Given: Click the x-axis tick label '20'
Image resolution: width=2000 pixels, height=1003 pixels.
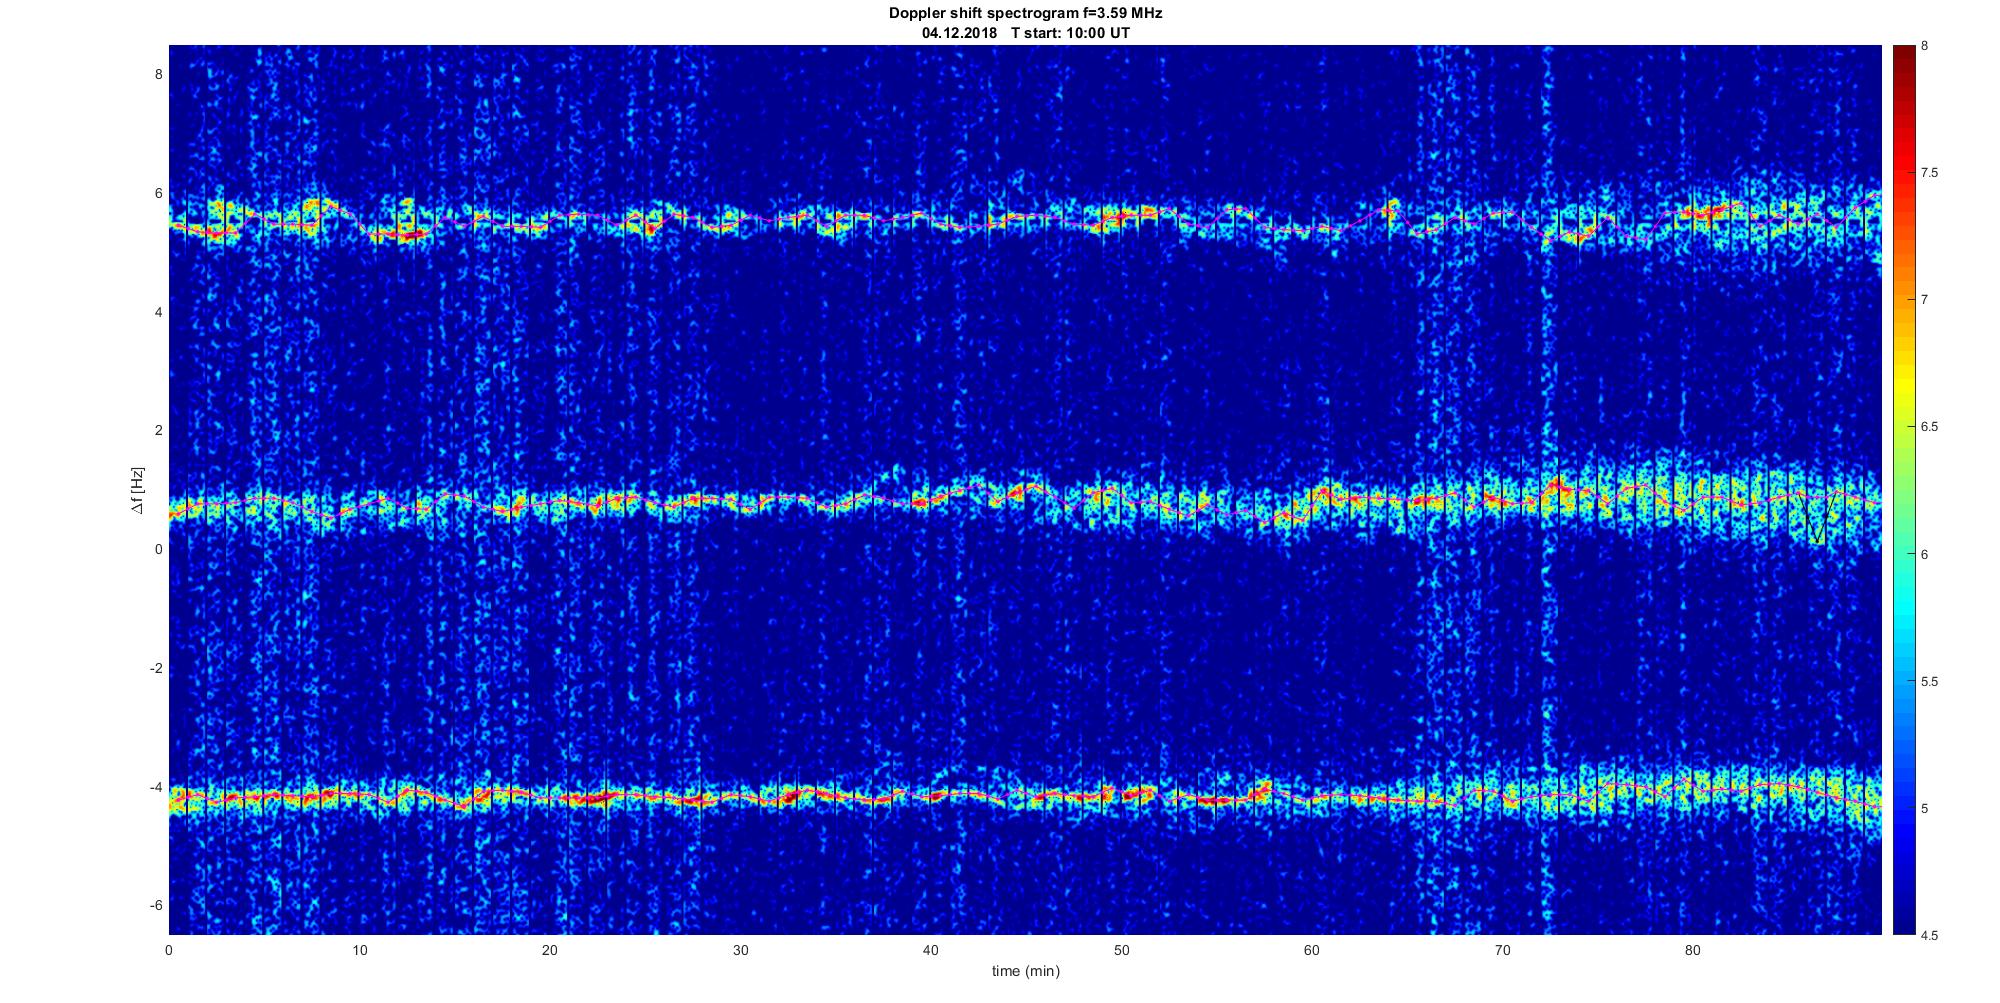Looking at the screenshot, I should (x=550, y=951).
